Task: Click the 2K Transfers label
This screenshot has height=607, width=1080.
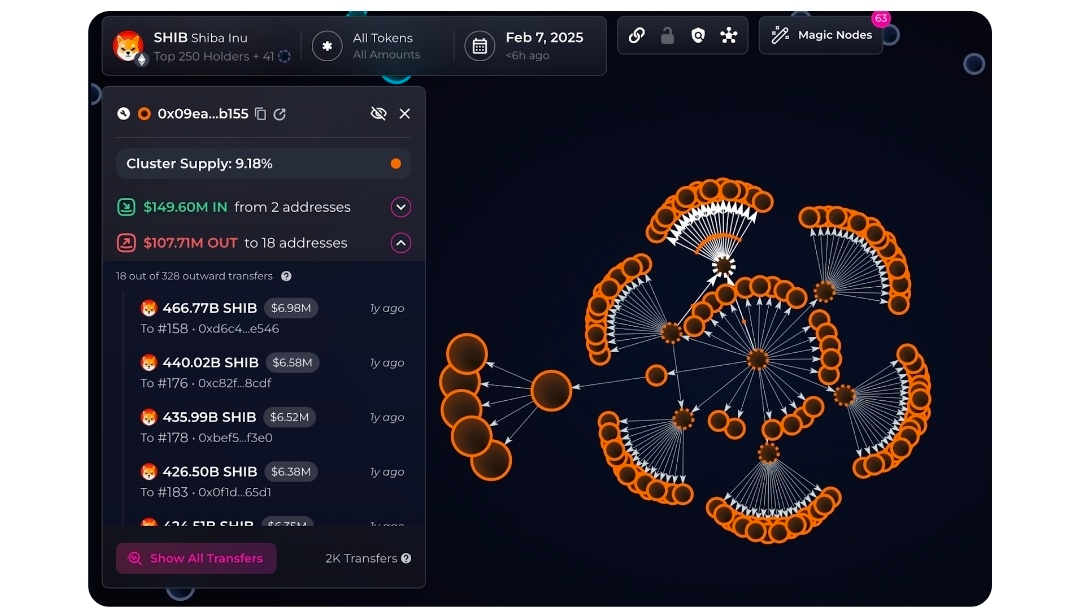Action: (x=361, y=558)
